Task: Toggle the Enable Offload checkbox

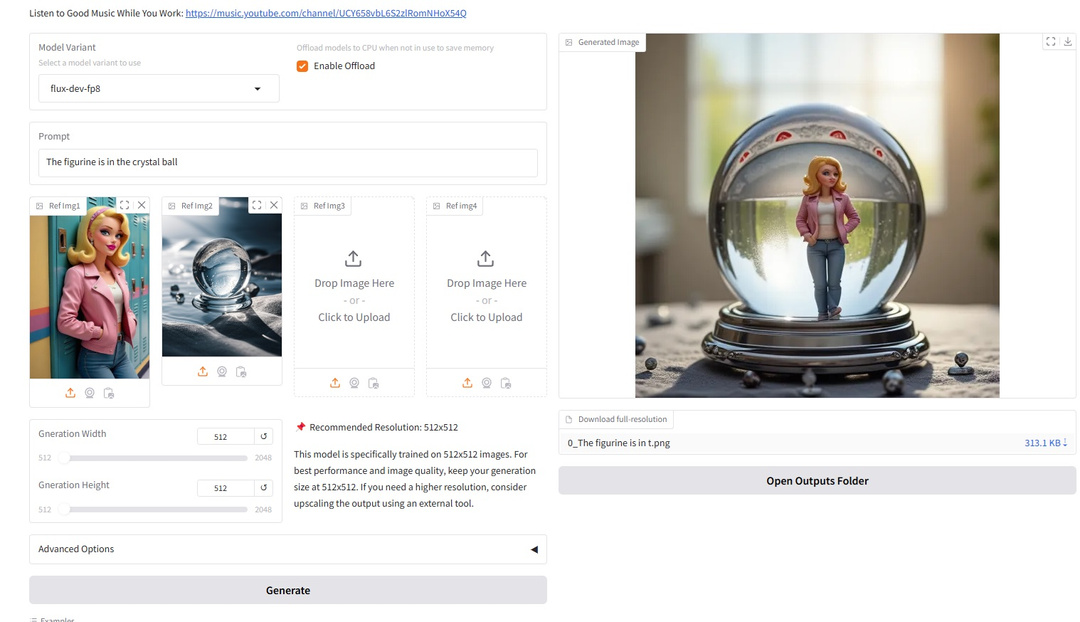Action: coord(302,66)
